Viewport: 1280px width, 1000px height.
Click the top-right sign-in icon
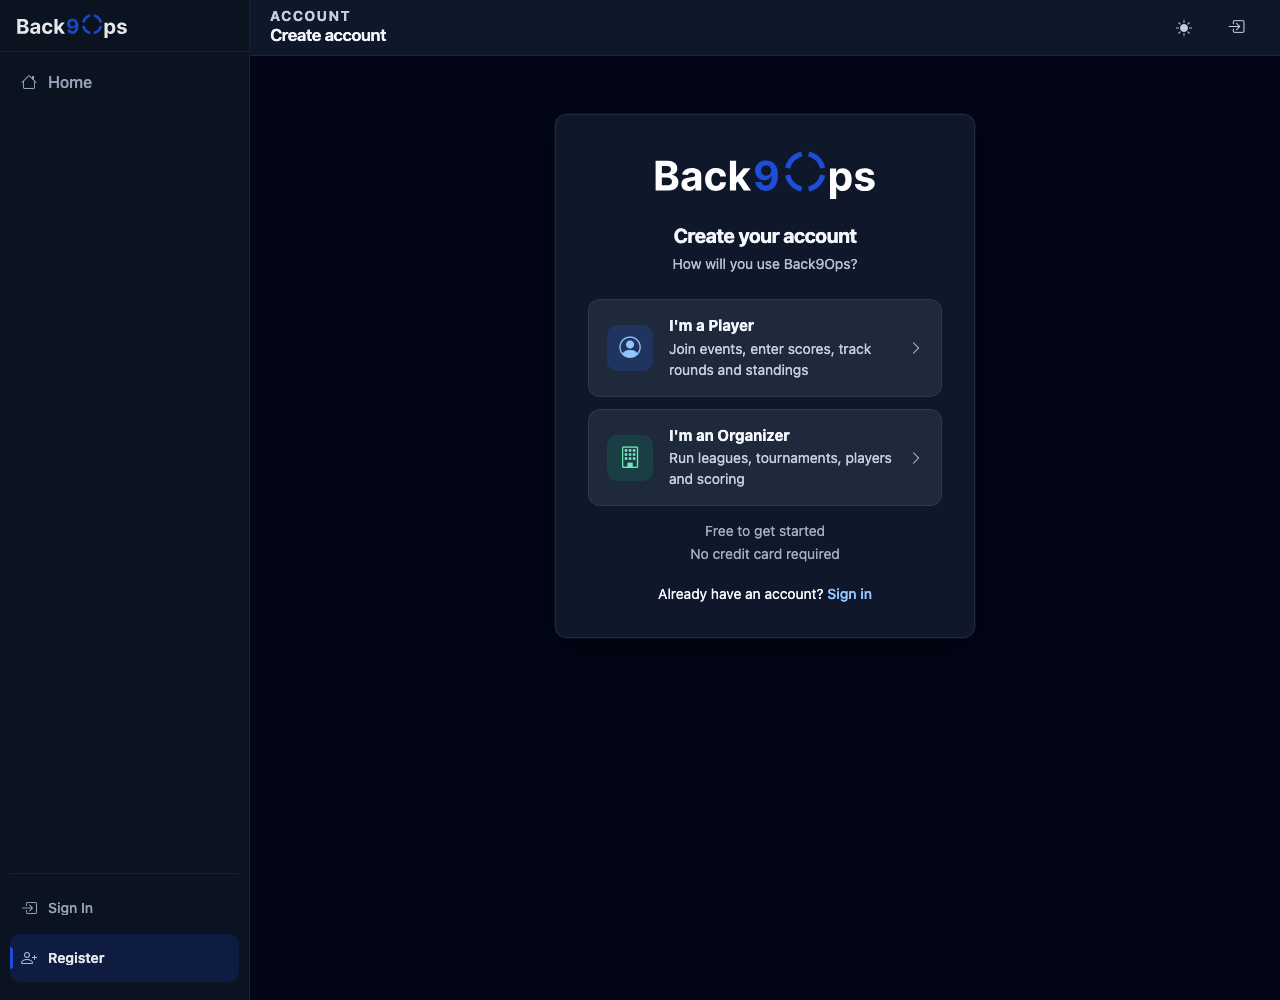click(1237, 27)
